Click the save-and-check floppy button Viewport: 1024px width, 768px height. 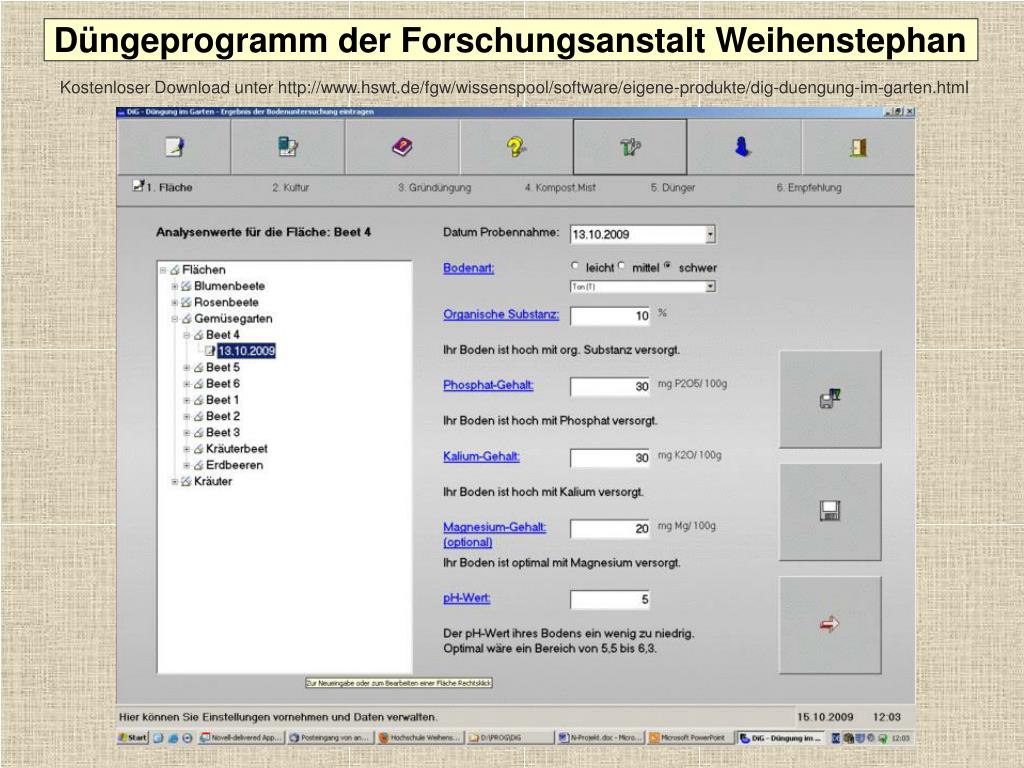point(830,399)
